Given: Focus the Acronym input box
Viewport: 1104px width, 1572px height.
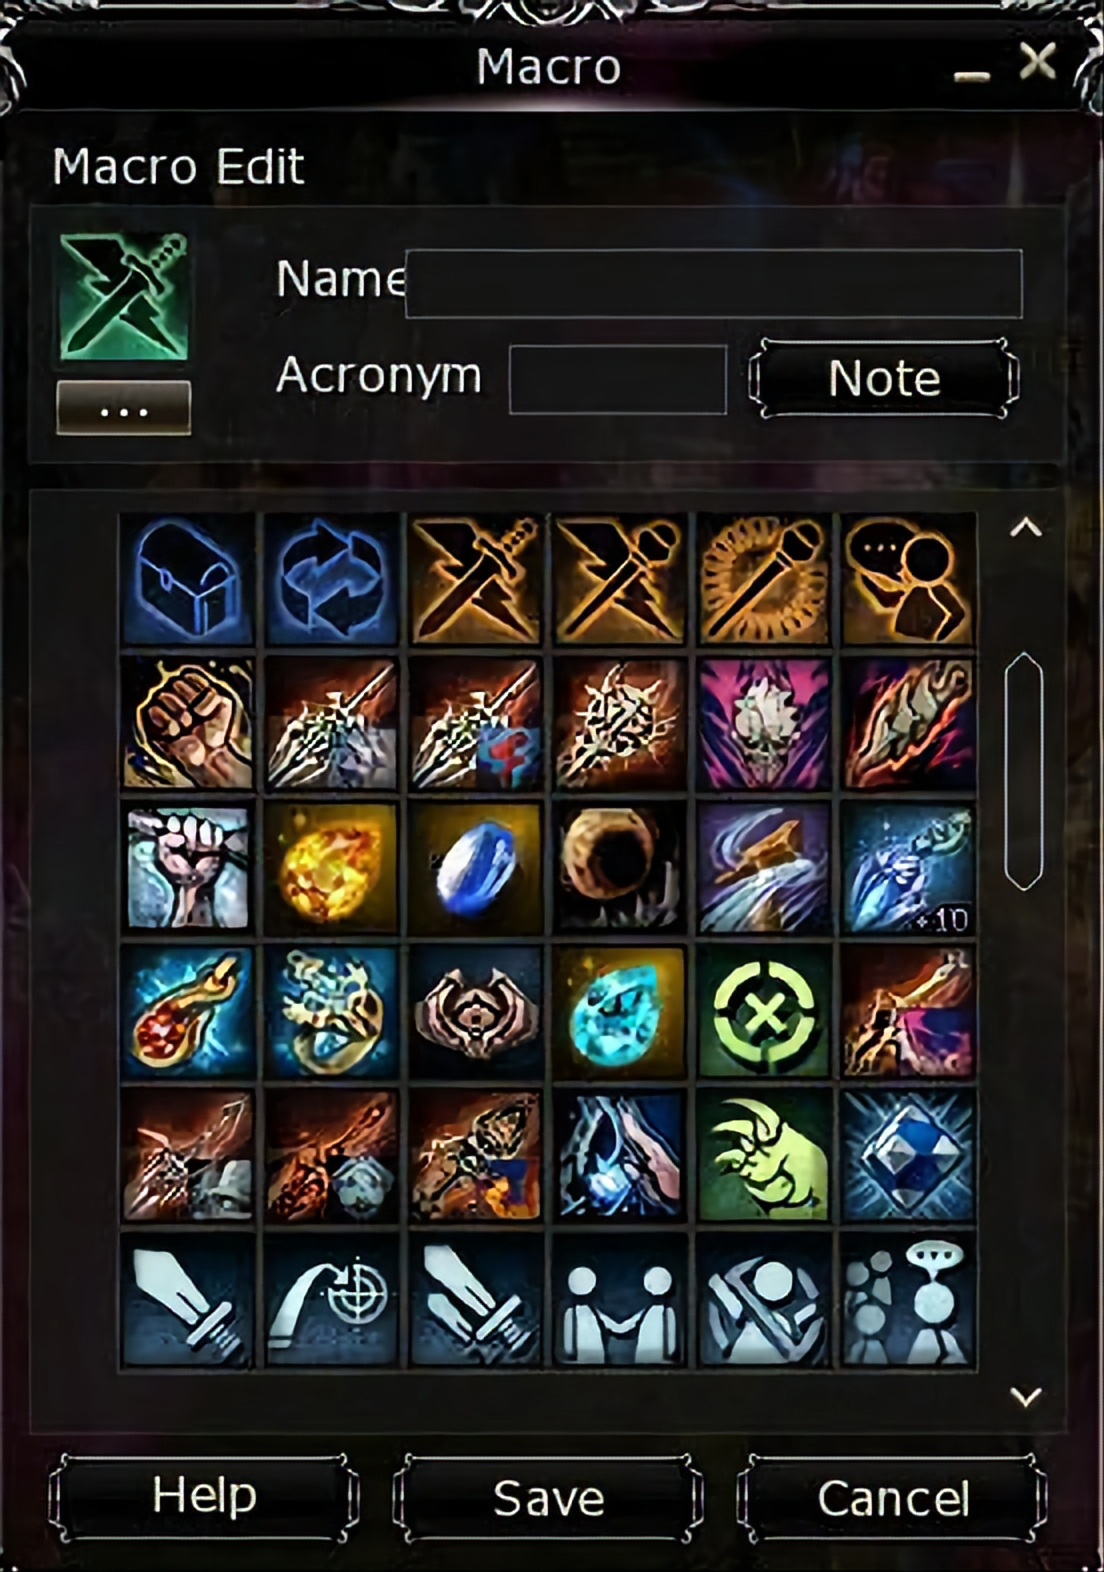Looking at the screenshot, I should coord(618,379).
